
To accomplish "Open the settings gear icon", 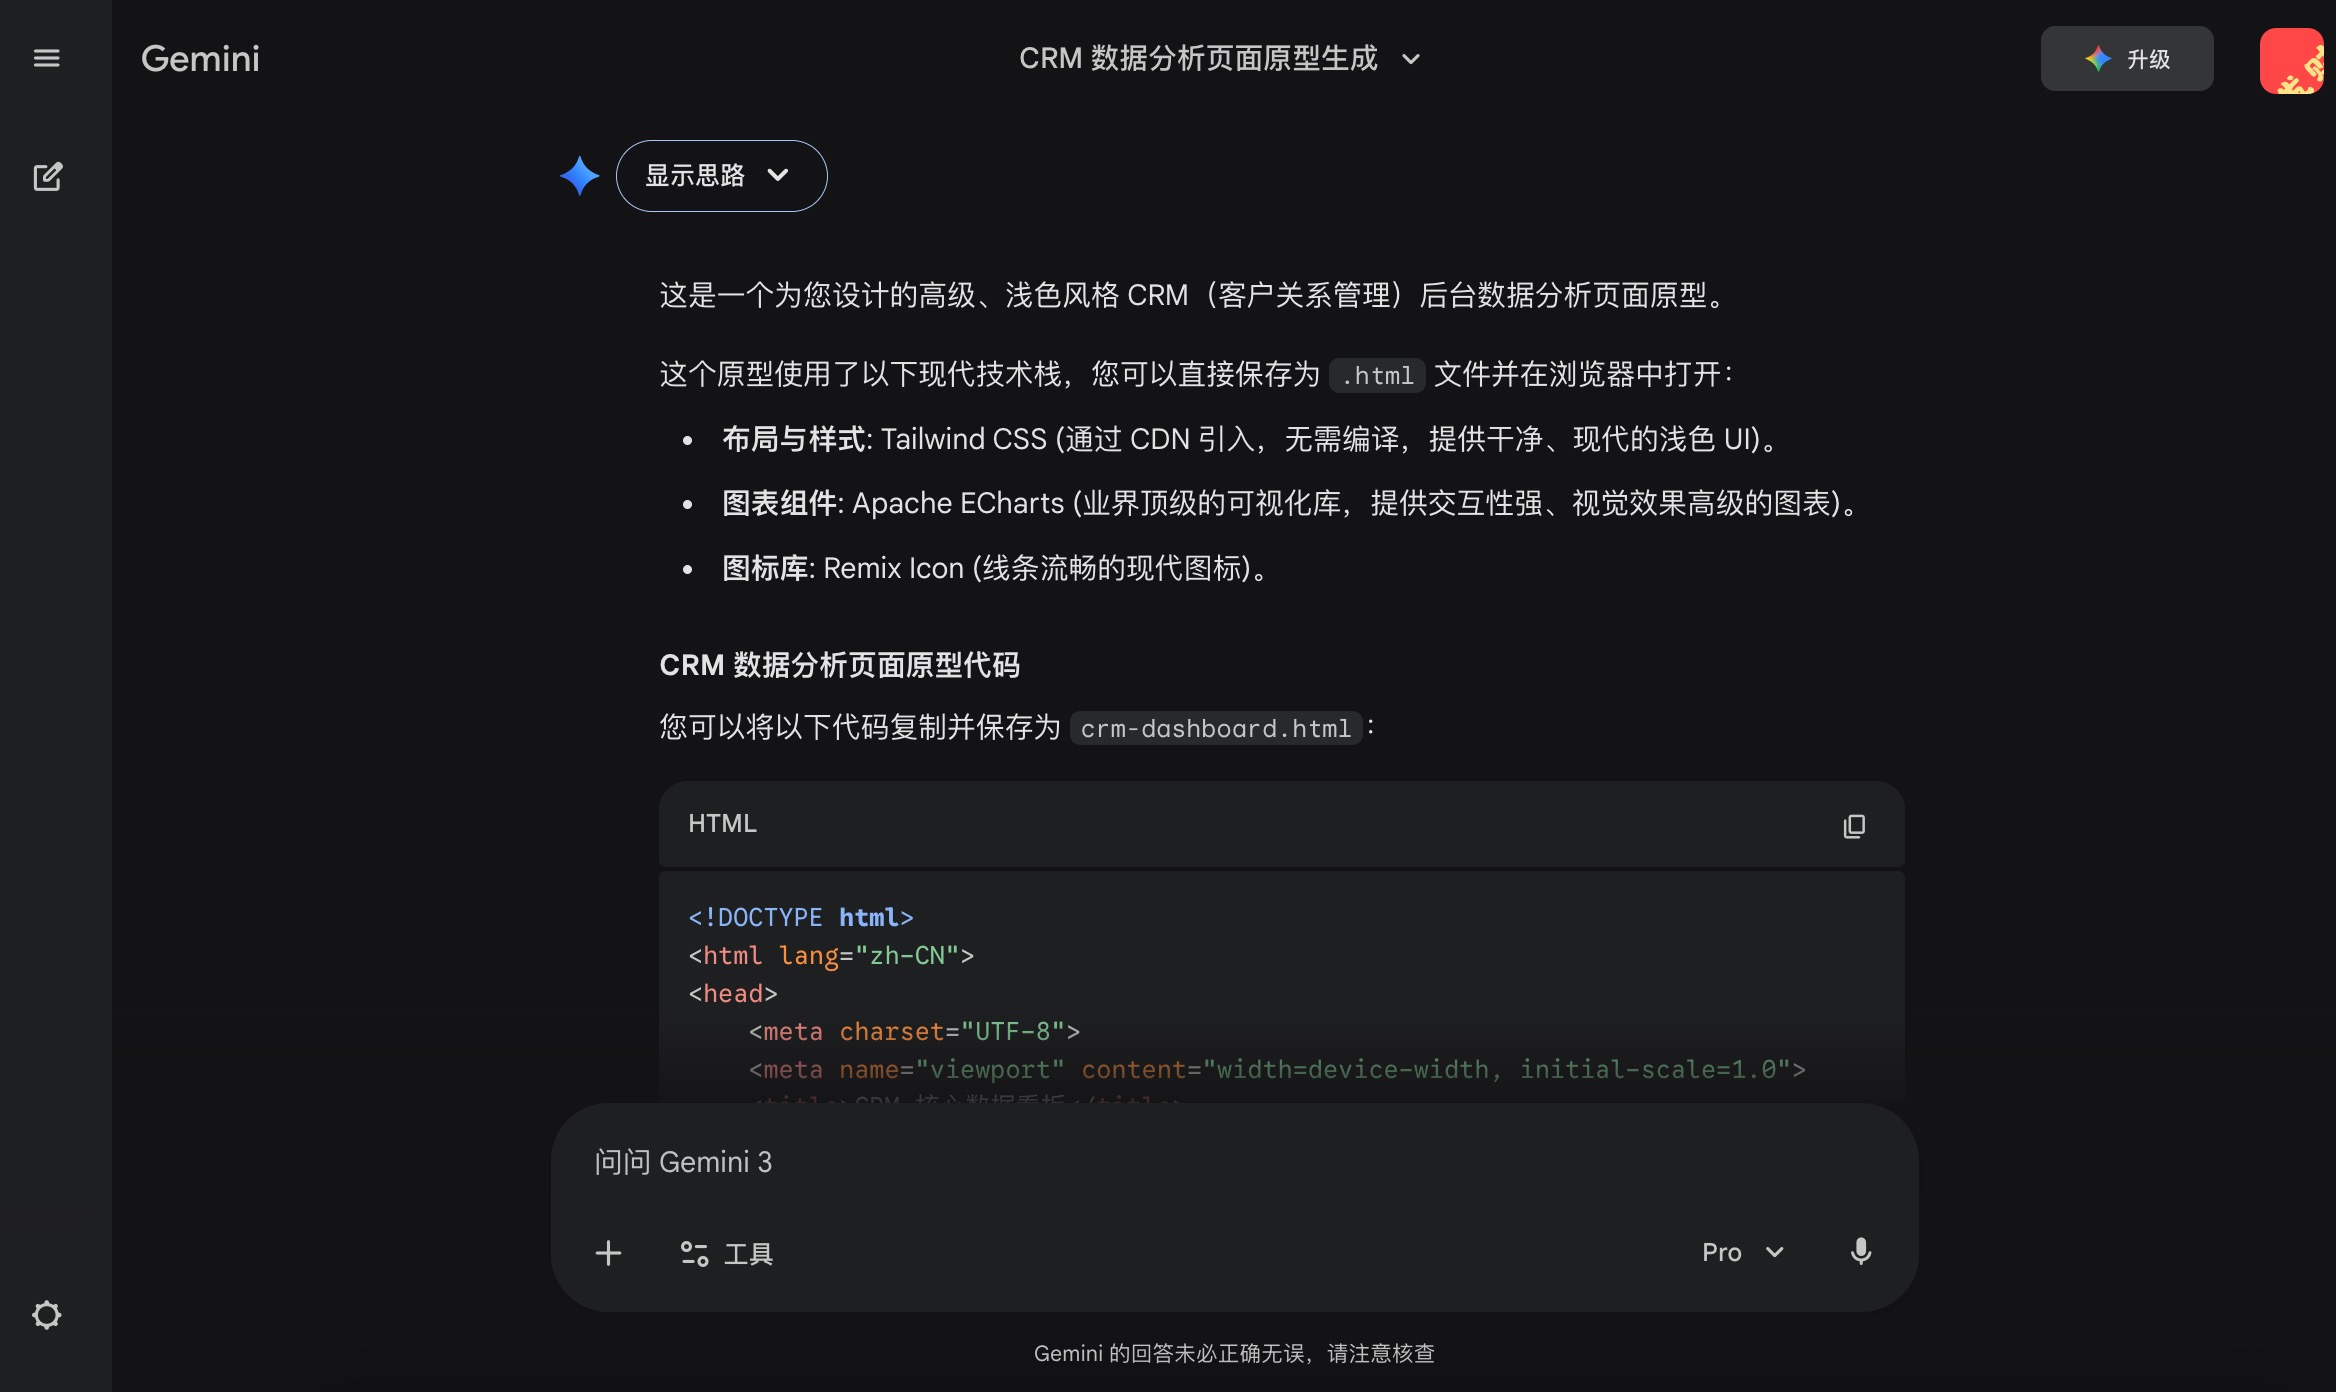I will (x=47, y=1314).
